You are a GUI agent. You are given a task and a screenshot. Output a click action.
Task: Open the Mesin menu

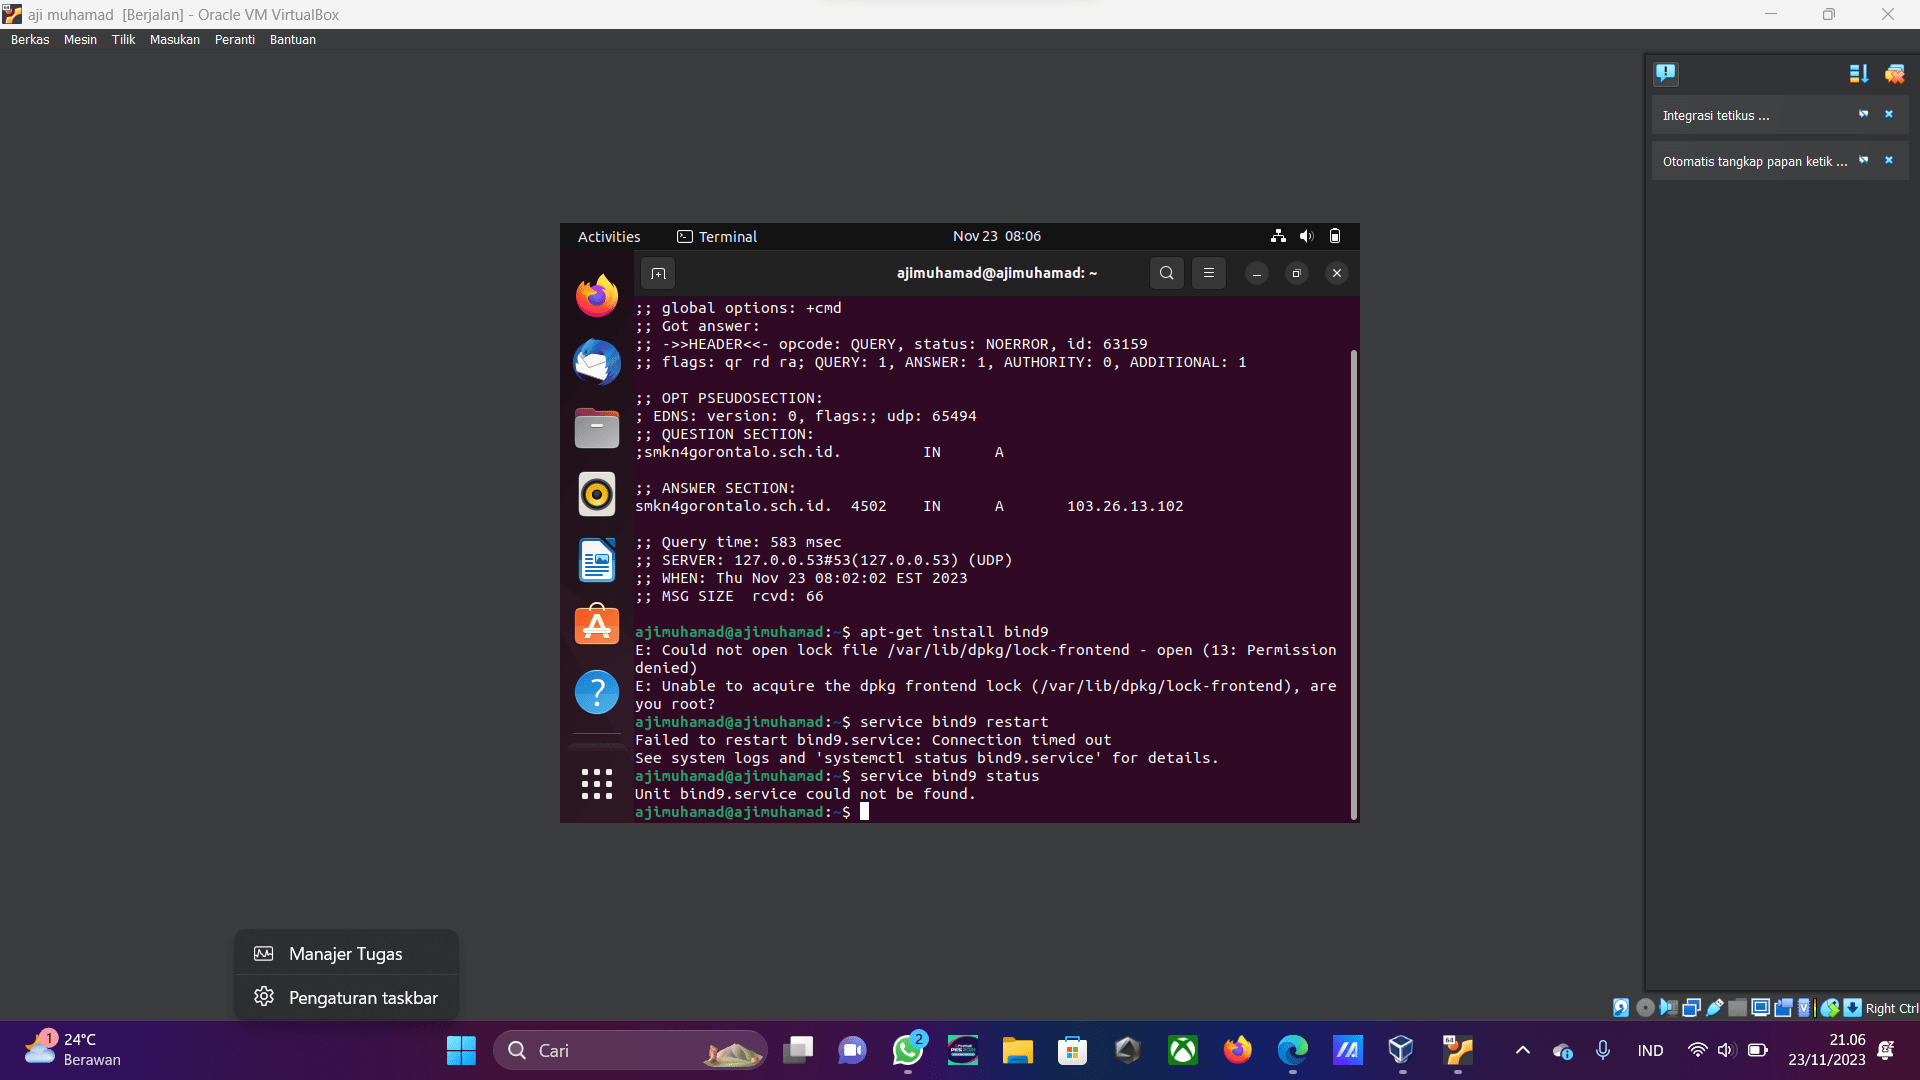[80, 40]
